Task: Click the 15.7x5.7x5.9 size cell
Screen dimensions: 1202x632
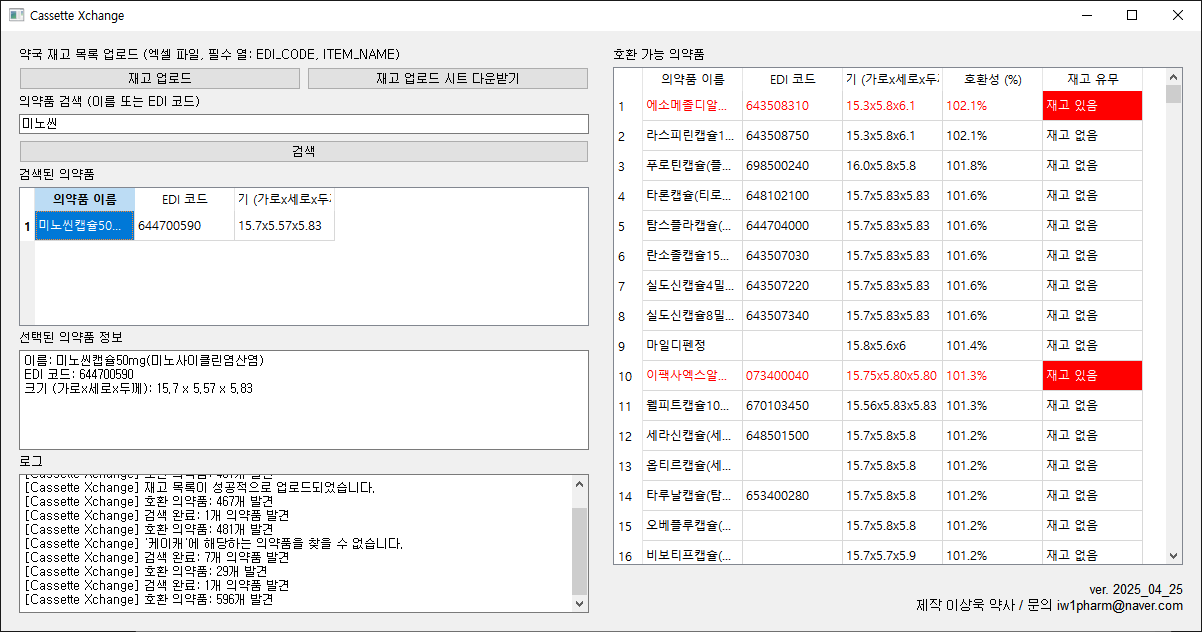Action: 892,554
